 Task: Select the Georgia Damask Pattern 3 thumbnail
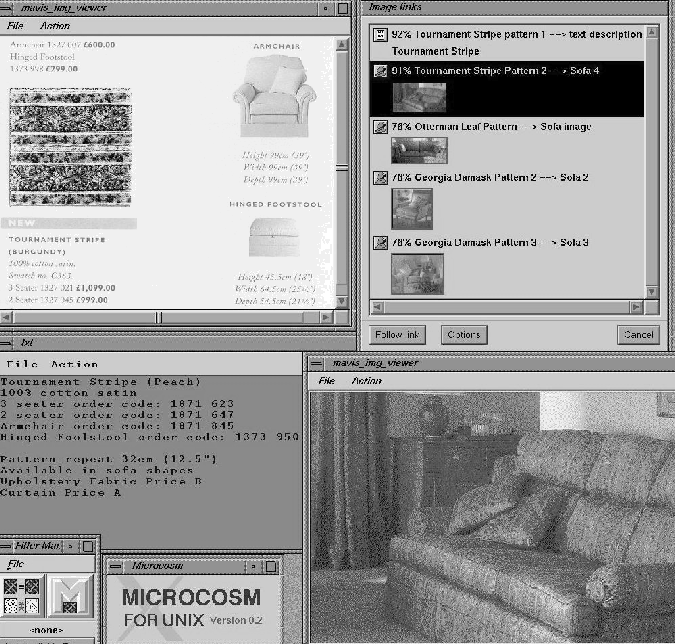point(417,273)
